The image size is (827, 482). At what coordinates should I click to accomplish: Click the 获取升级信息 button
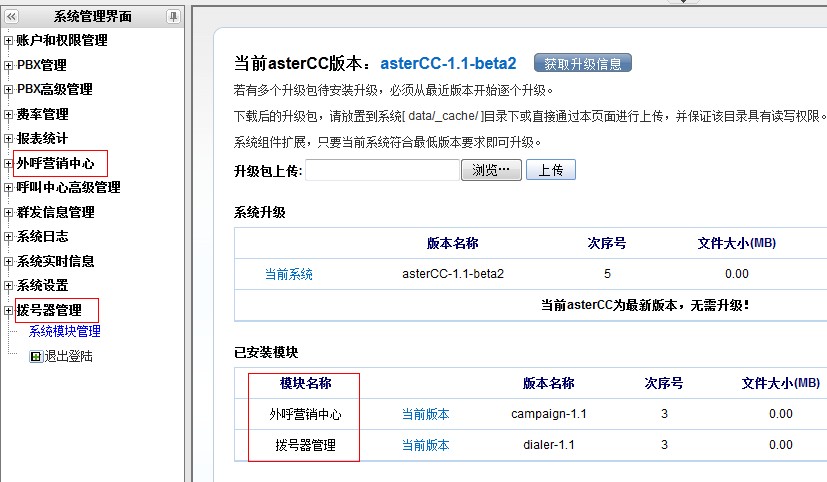click(x=582, y=64)
